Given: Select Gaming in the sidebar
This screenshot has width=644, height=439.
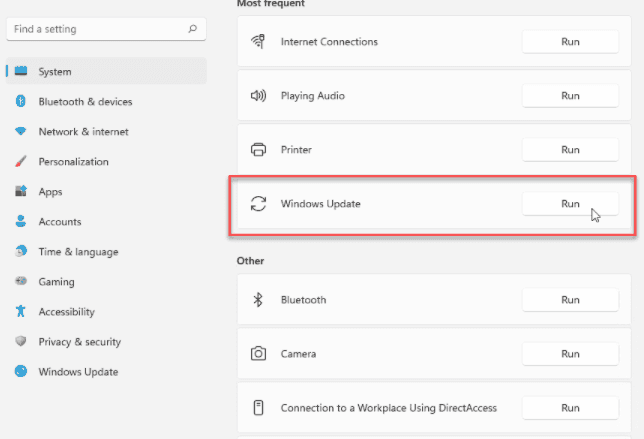Looking at the screenshot, I should (106, 281).
